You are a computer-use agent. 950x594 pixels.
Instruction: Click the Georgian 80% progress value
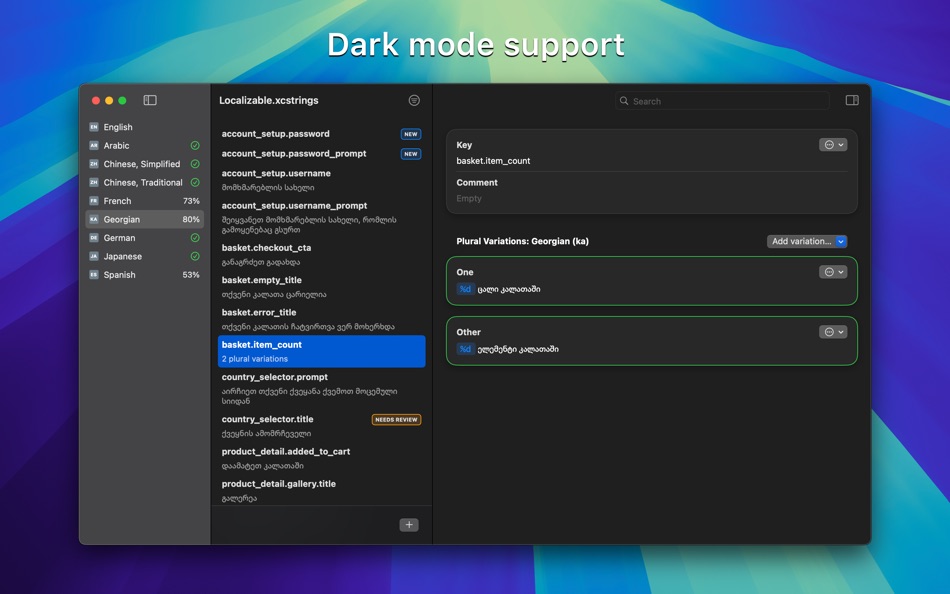click(x=191, y=219)
